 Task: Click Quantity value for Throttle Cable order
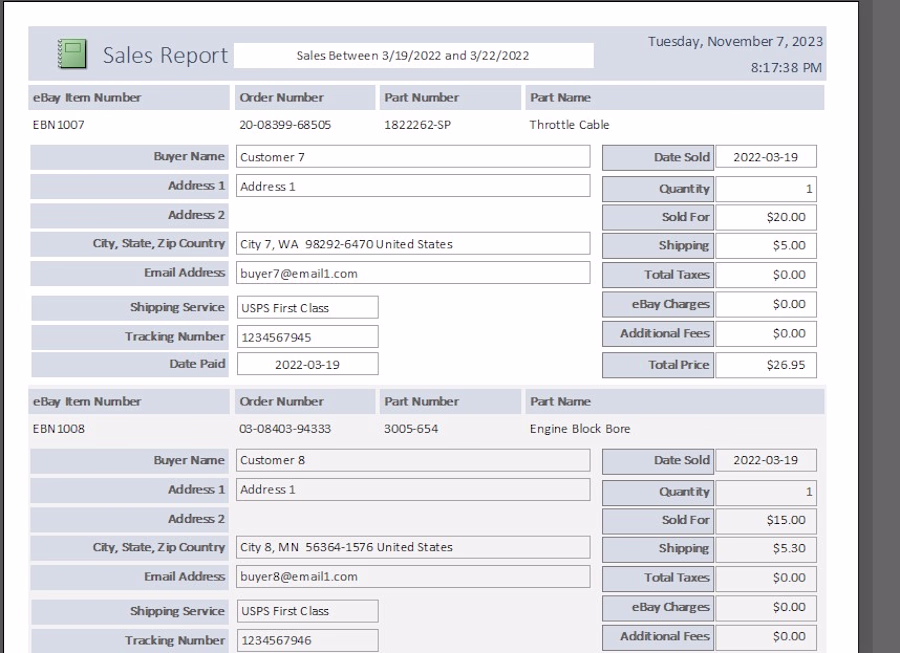tap(766, 189)
